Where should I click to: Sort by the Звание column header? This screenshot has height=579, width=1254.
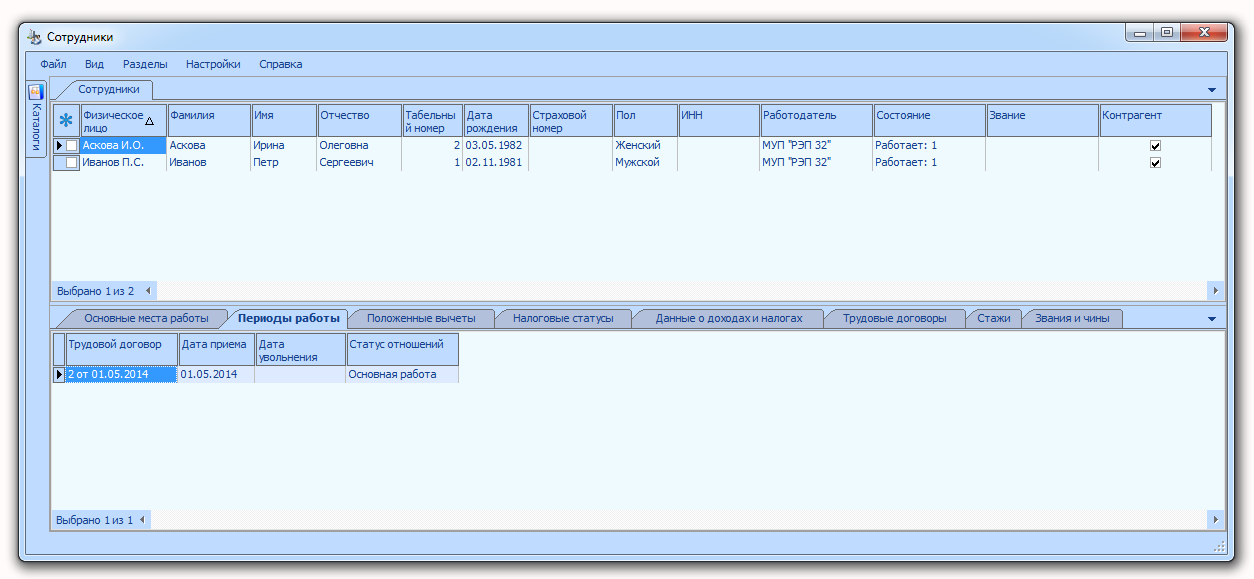point(1043,120)
